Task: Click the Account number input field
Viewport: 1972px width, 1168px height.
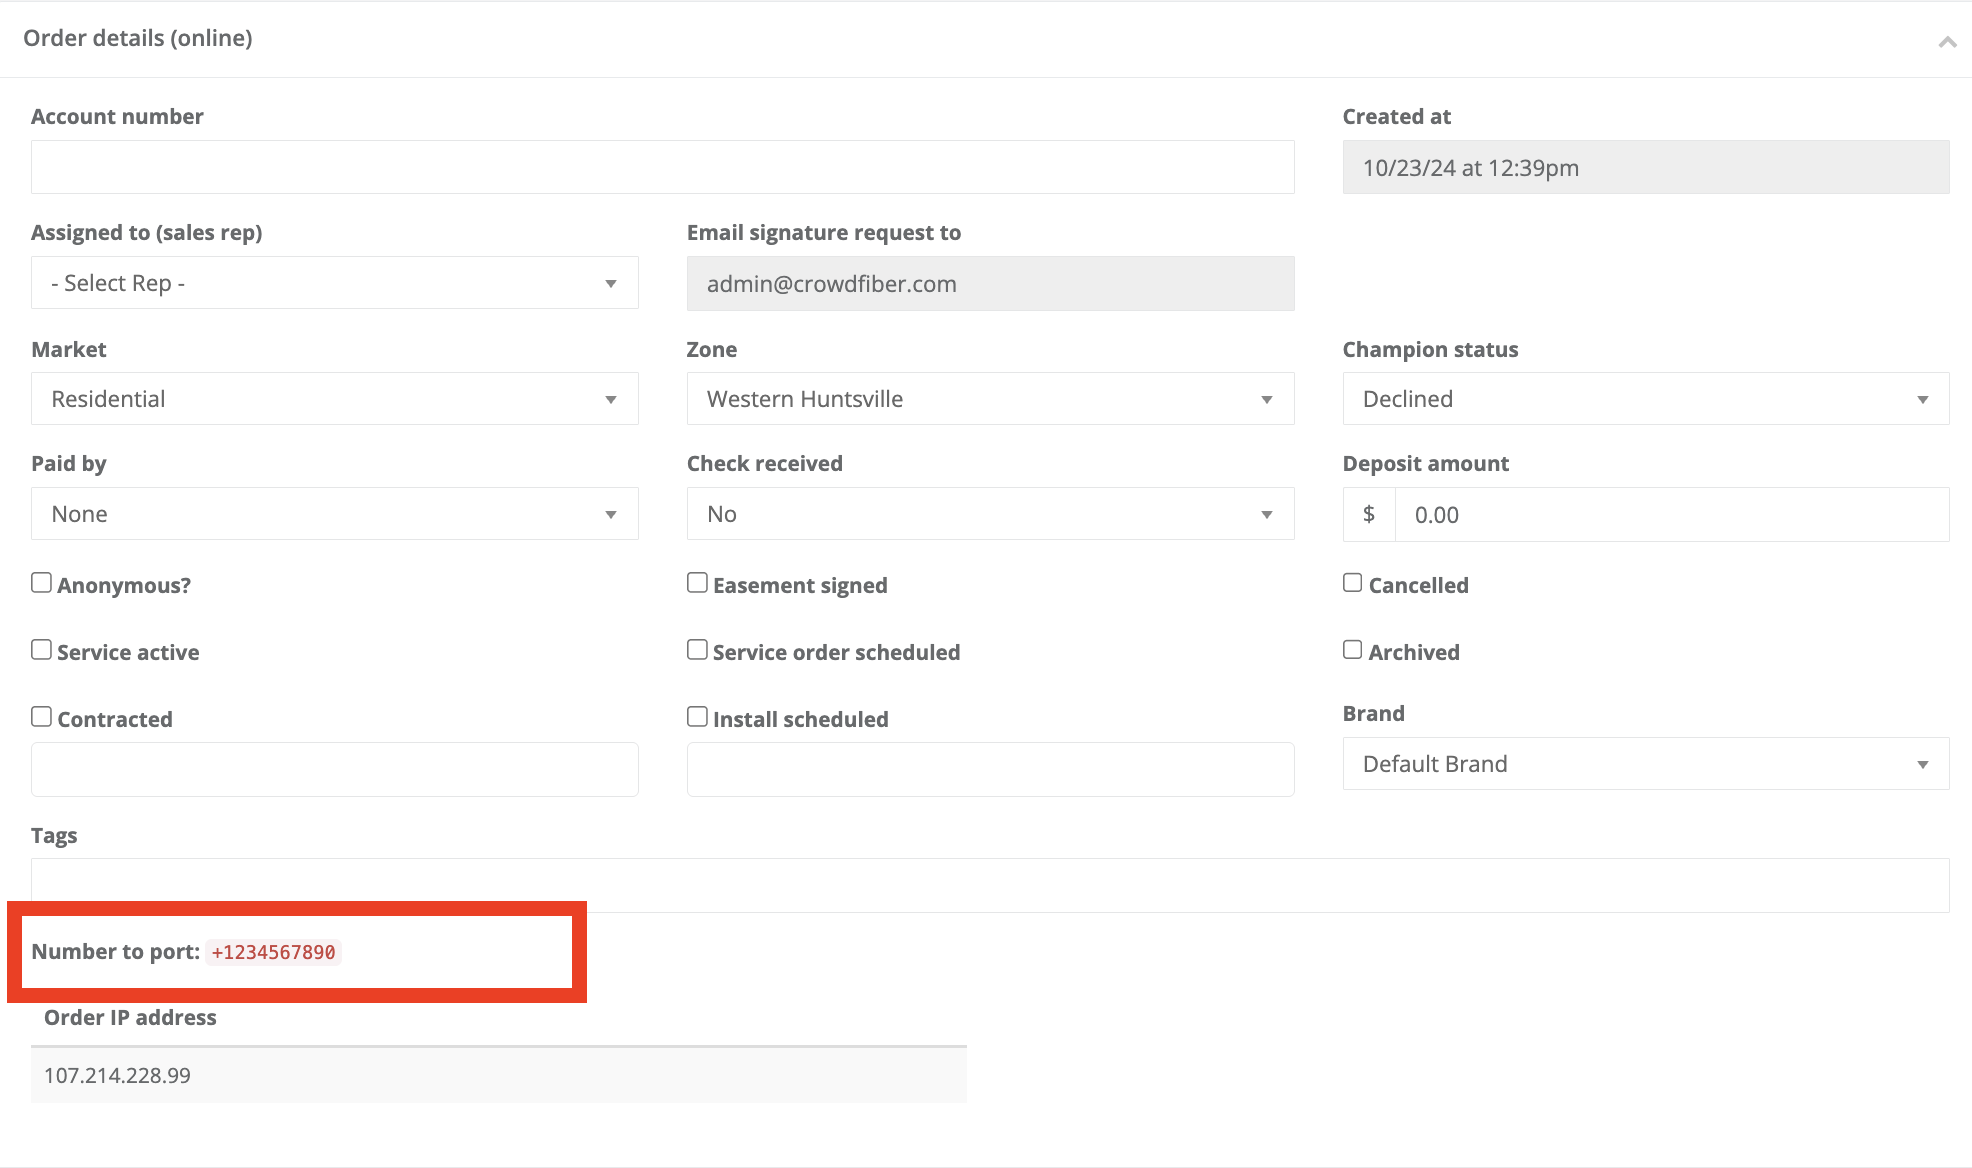Action: 662,167
